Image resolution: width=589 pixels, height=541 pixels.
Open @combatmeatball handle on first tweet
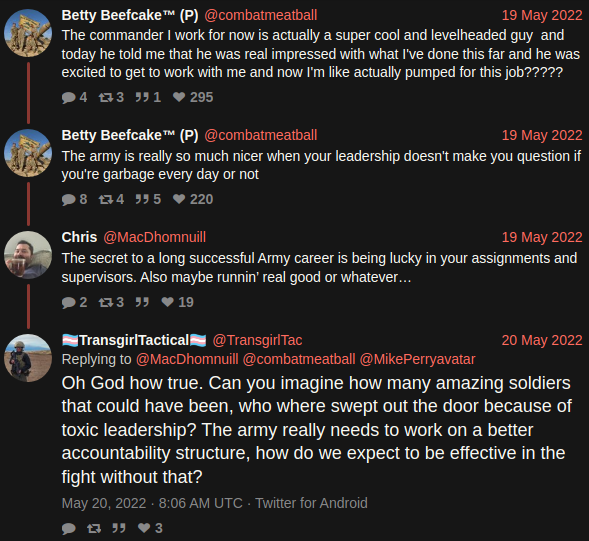click(261, 15)
